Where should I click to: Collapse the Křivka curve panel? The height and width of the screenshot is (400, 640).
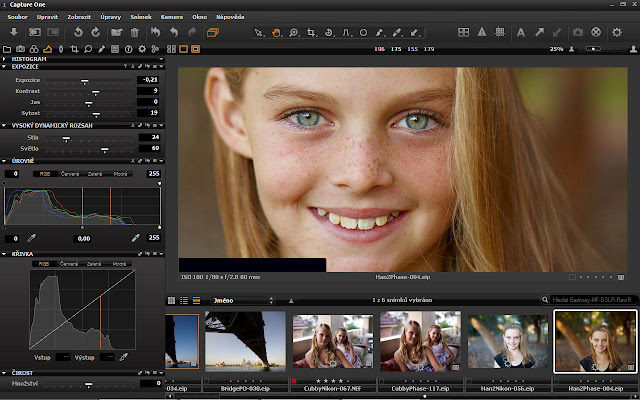tap(4, 254)
